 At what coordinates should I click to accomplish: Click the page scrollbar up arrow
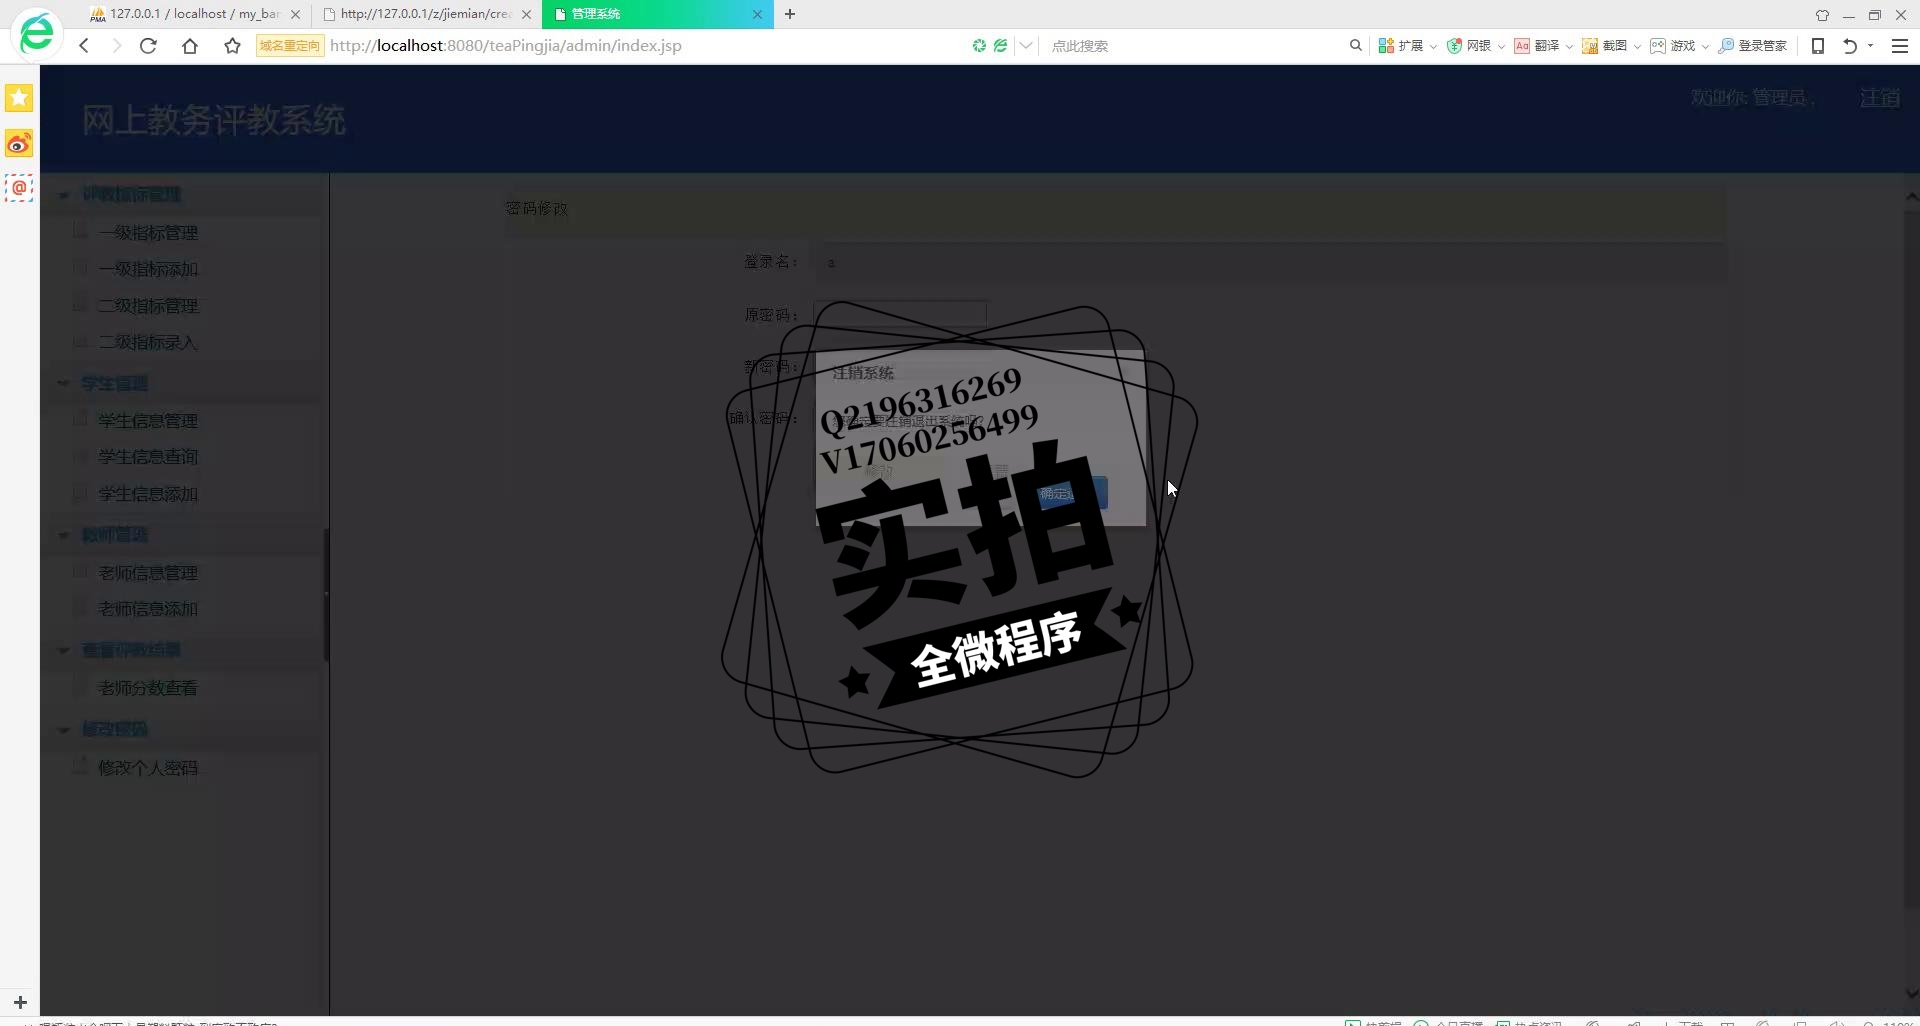pos(1910,196)
